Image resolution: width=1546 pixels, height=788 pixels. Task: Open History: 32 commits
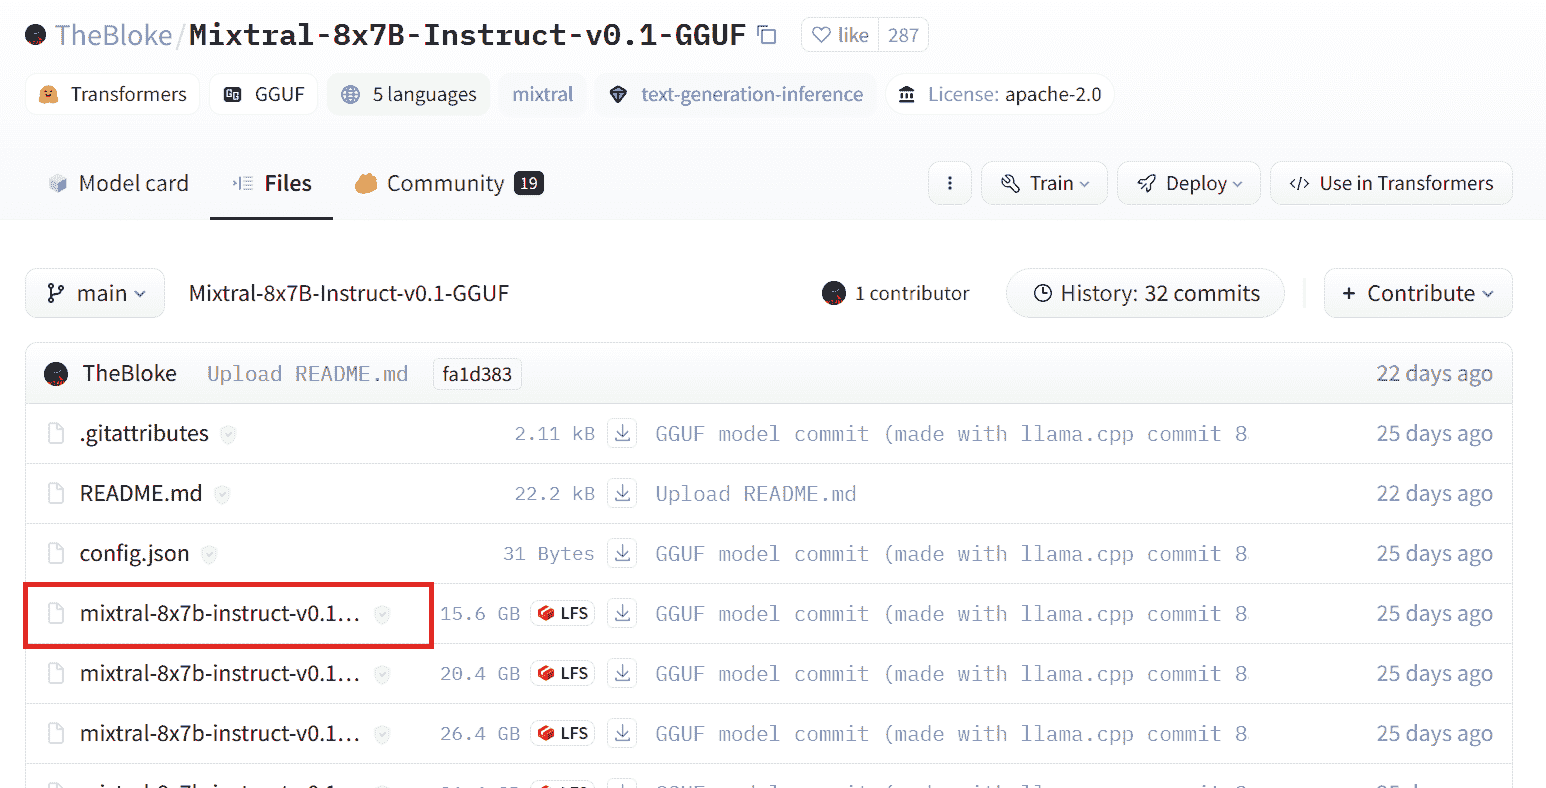click(x=1145, y=293)
